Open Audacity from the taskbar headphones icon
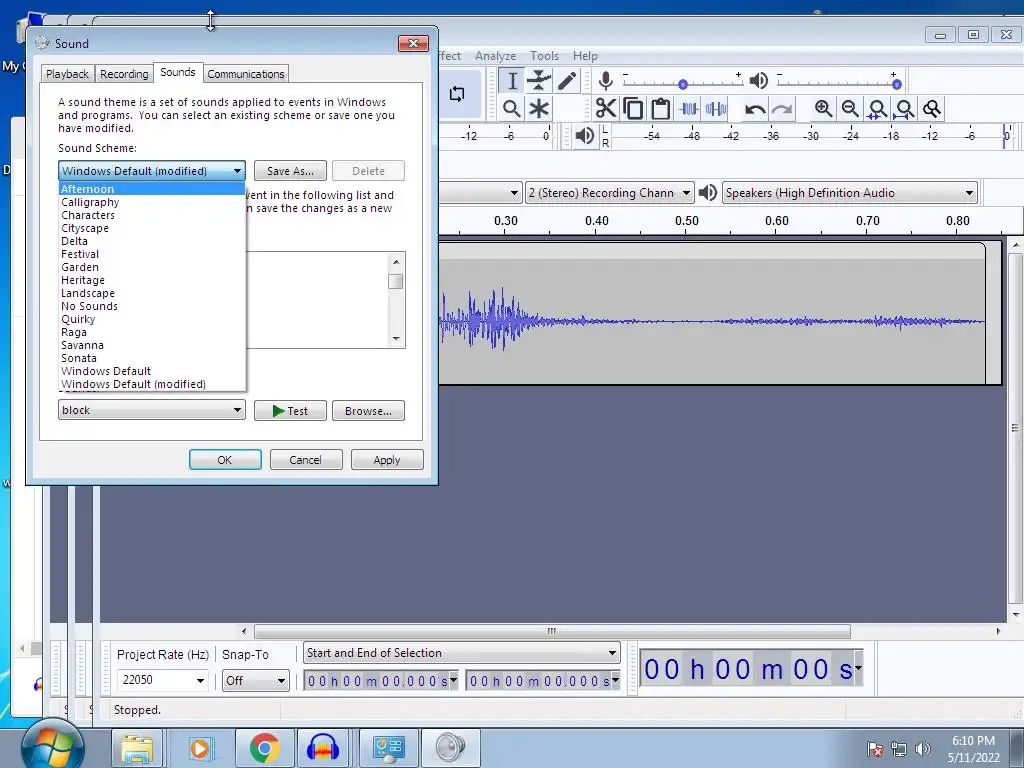This screenshot has height=768, width=1024. pyautogui.click(x=323, y=748)
